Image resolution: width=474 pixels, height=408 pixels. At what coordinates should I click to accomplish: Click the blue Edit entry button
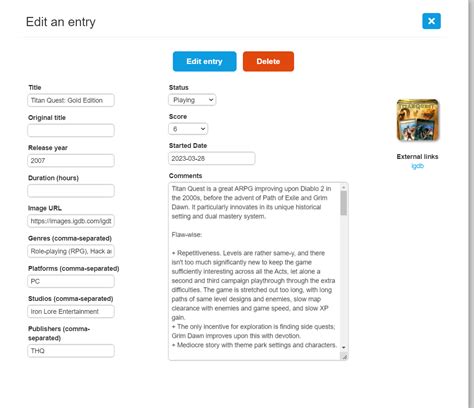(204, 61)
